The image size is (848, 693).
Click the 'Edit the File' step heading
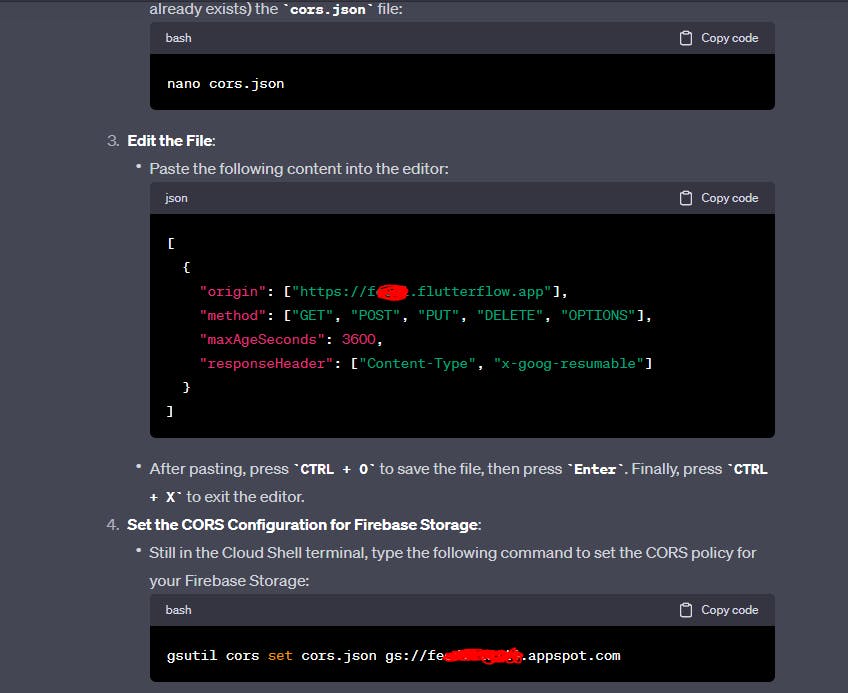(x=171, y=141)
